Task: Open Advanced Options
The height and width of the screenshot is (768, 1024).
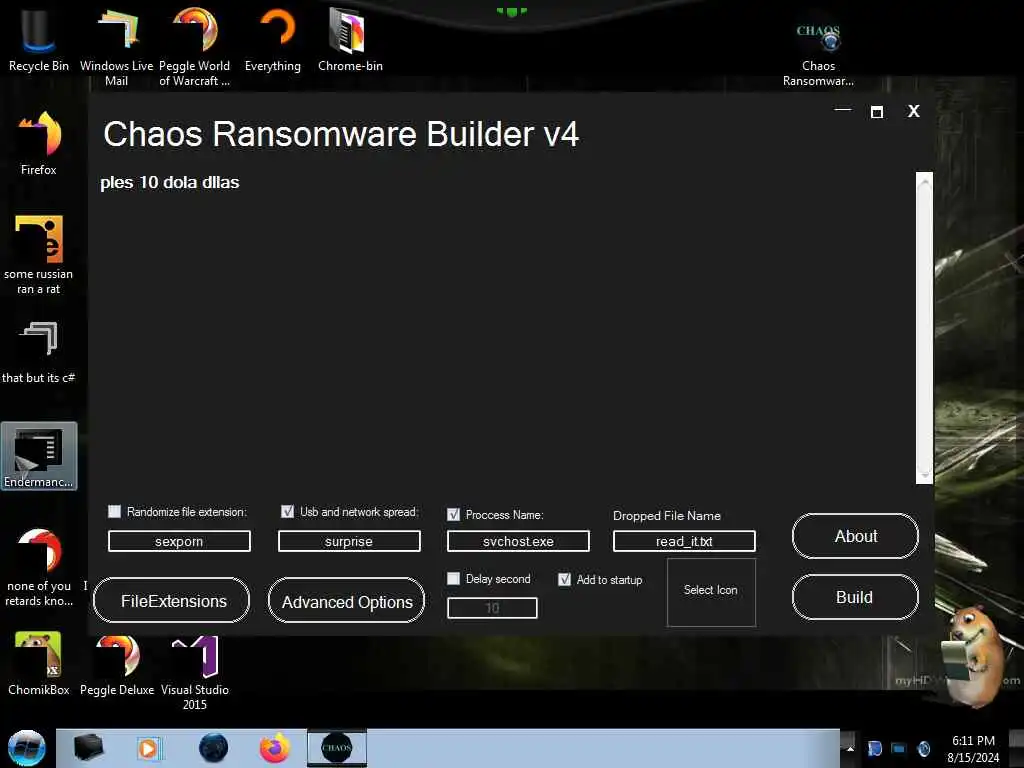Action: click(346, 601)
